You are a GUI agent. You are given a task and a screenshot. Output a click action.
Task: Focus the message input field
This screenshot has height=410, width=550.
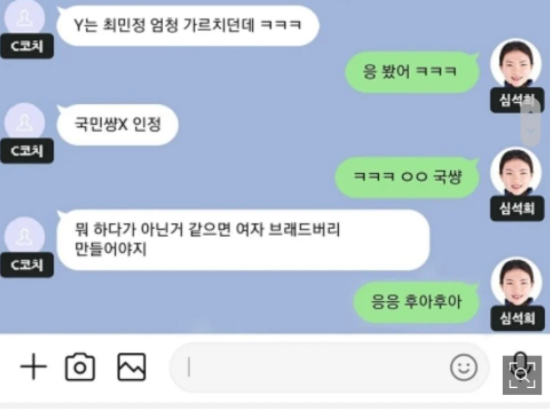click(x=330, y=368)
